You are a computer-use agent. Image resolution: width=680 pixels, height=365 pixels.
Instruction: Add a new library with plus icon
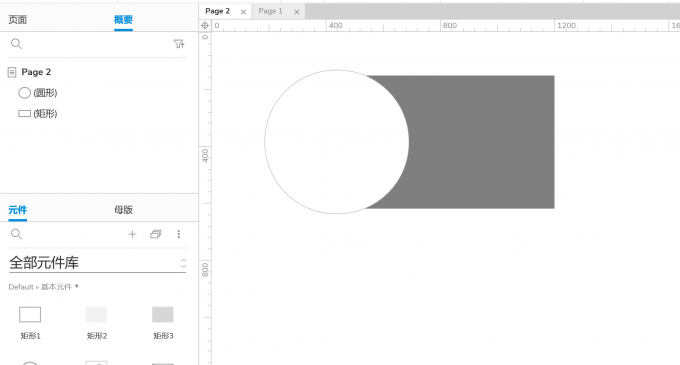pos(132,234)
